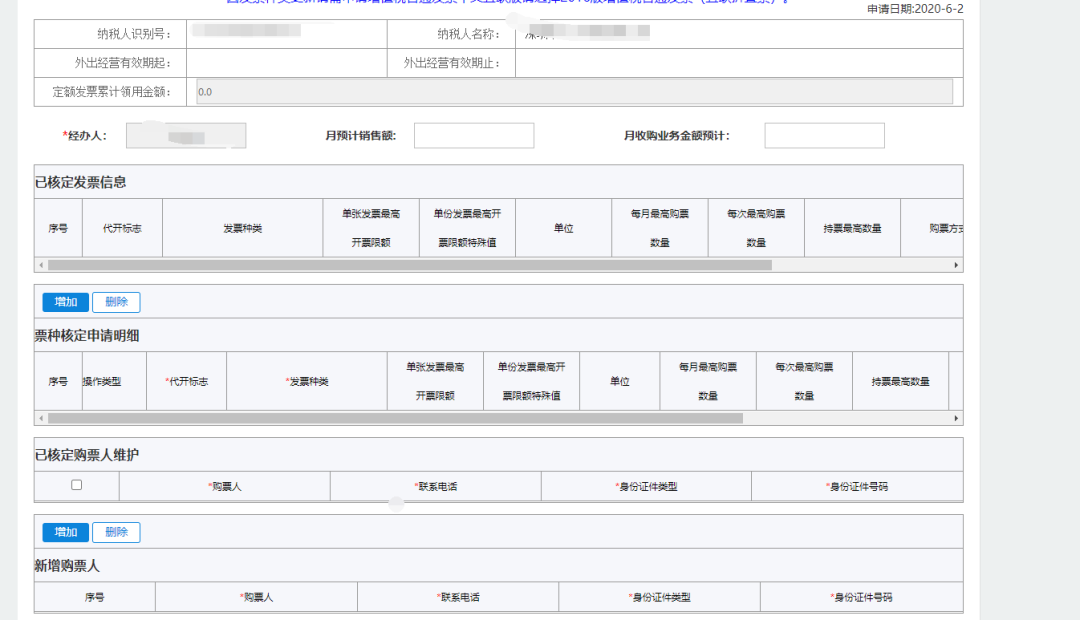Viewport: 1080px width, 620px height.
Task: Click the 票种核定申请明细 horizontal scrollbar thumb
Action: click(395, 418)
